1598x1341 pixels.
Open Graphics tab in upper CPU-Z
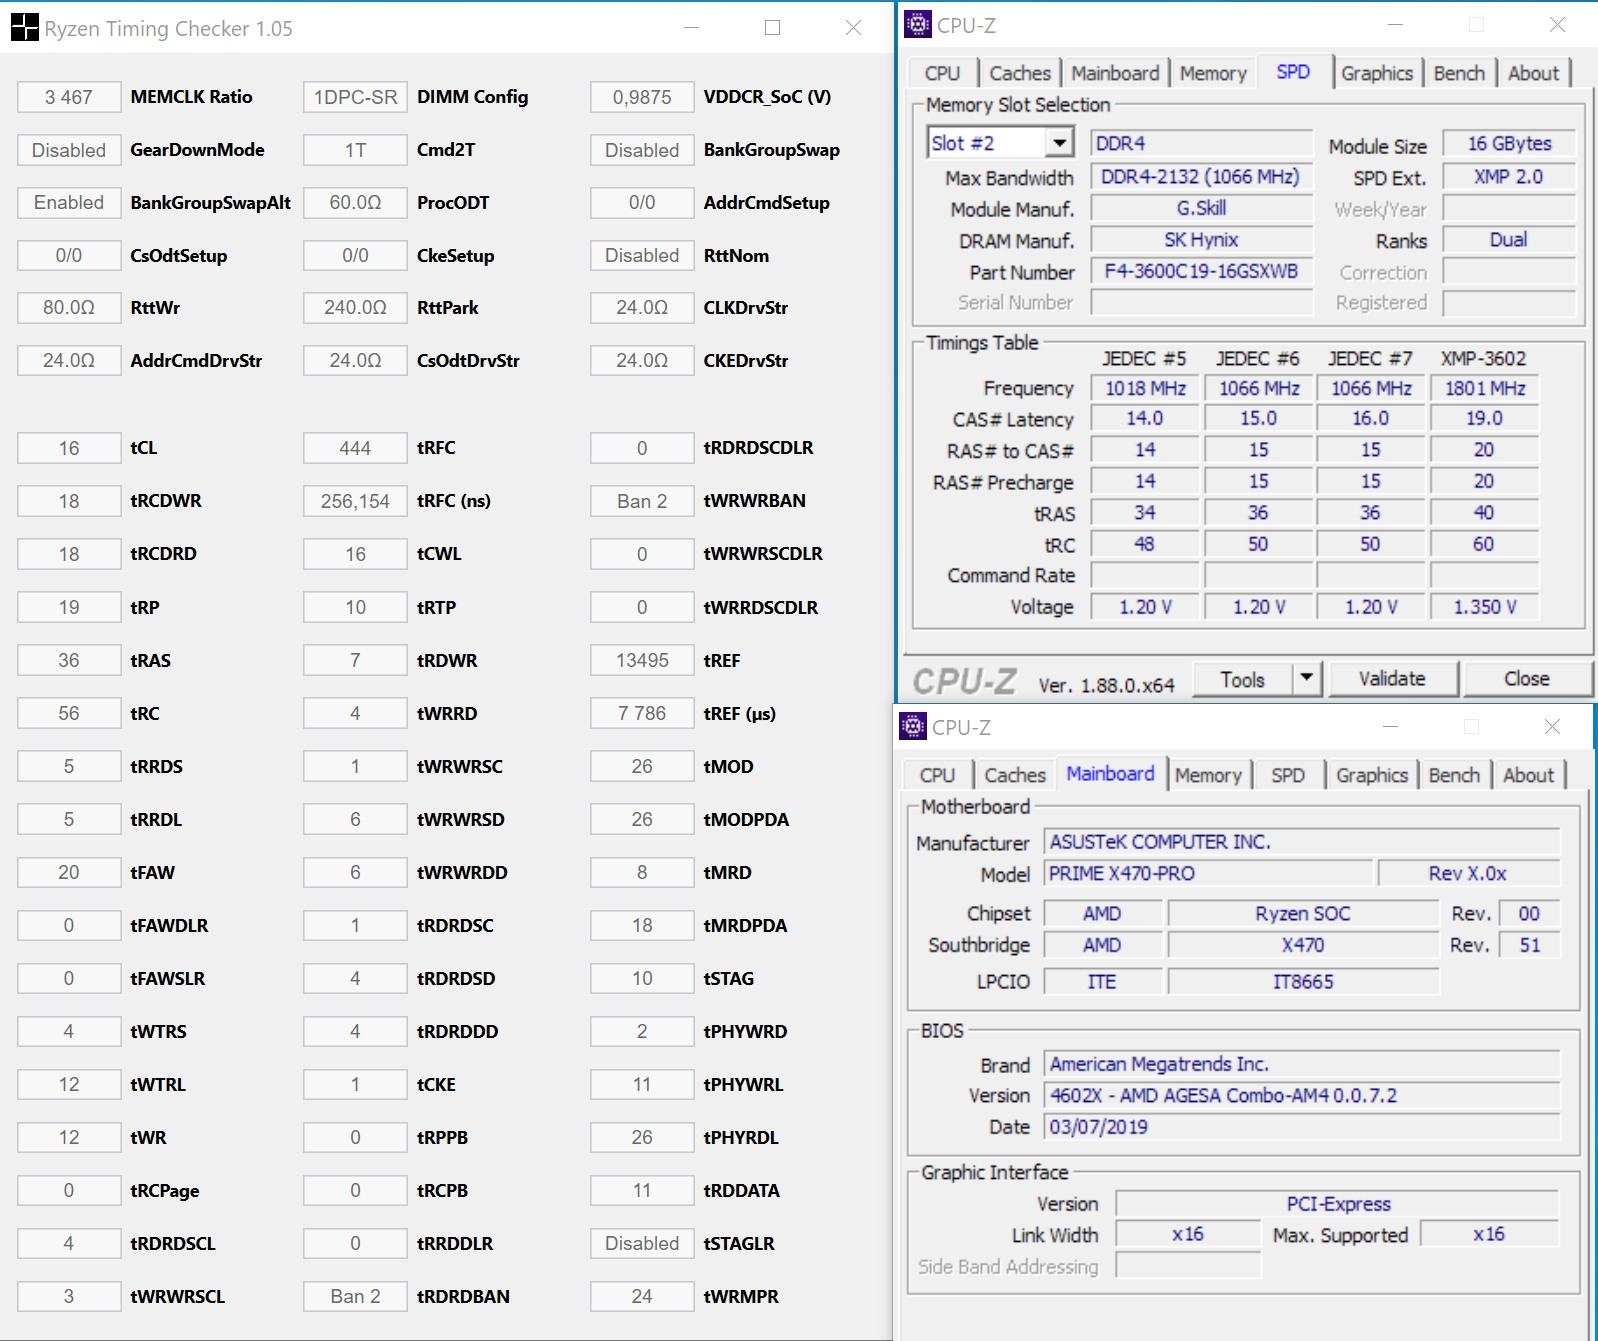click(x=1377, y=73)
